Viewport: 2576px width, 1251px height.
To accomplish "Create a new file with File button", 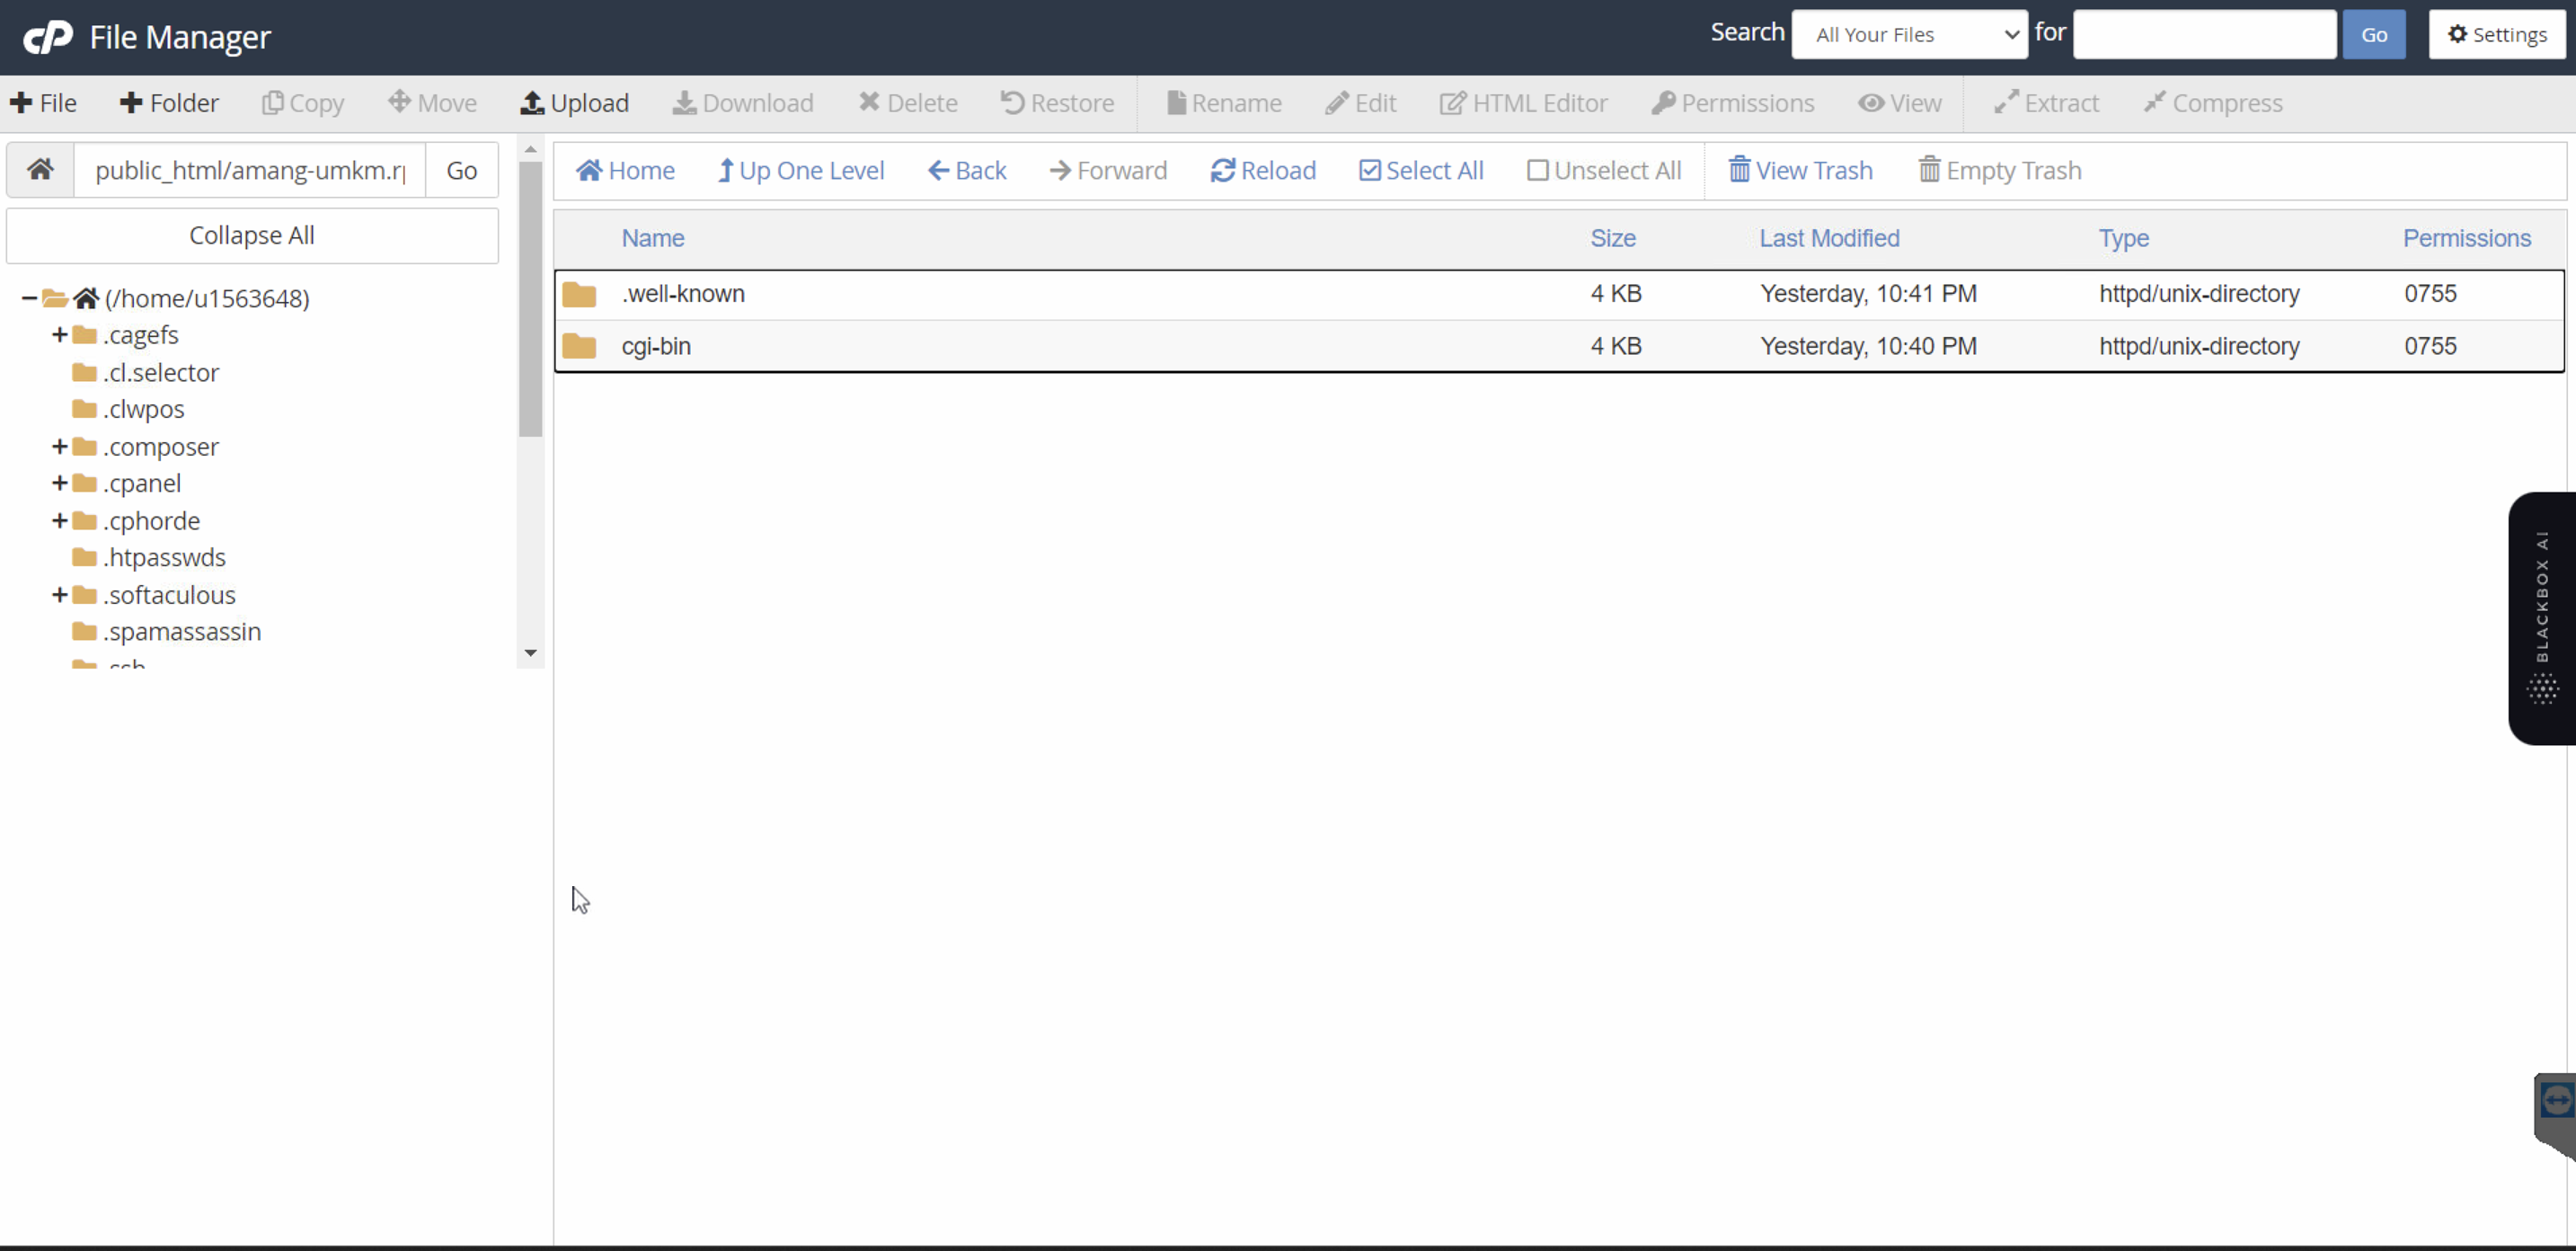I will pyautogui.click(x=43, y=103).
